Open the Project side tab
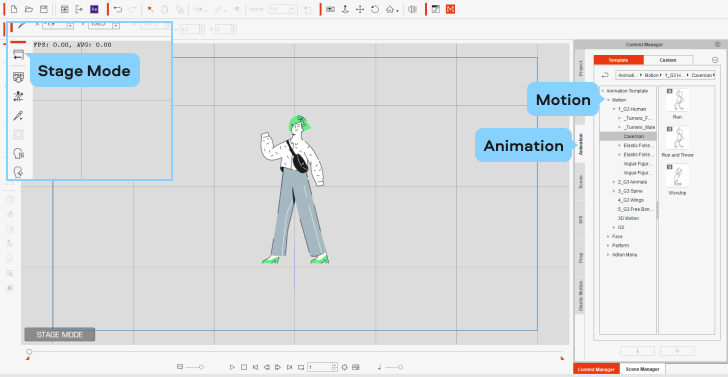The image size is (728, 377). (580, 69)
